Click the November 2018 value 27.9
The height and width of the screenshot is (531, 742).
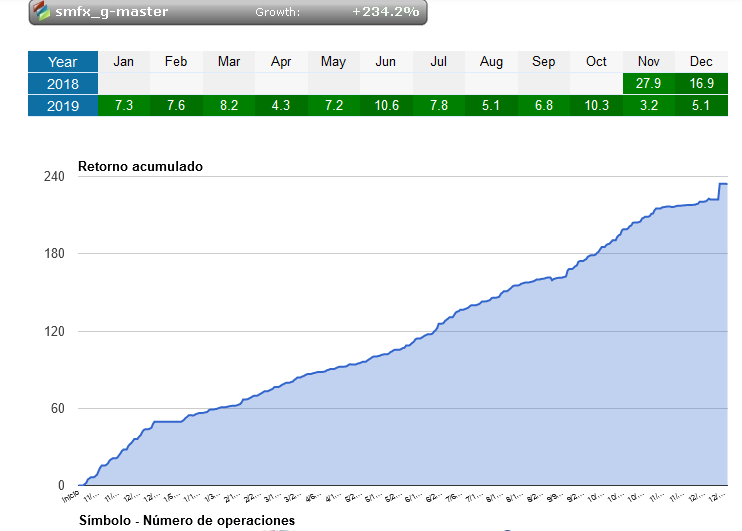tap(649, 83)
